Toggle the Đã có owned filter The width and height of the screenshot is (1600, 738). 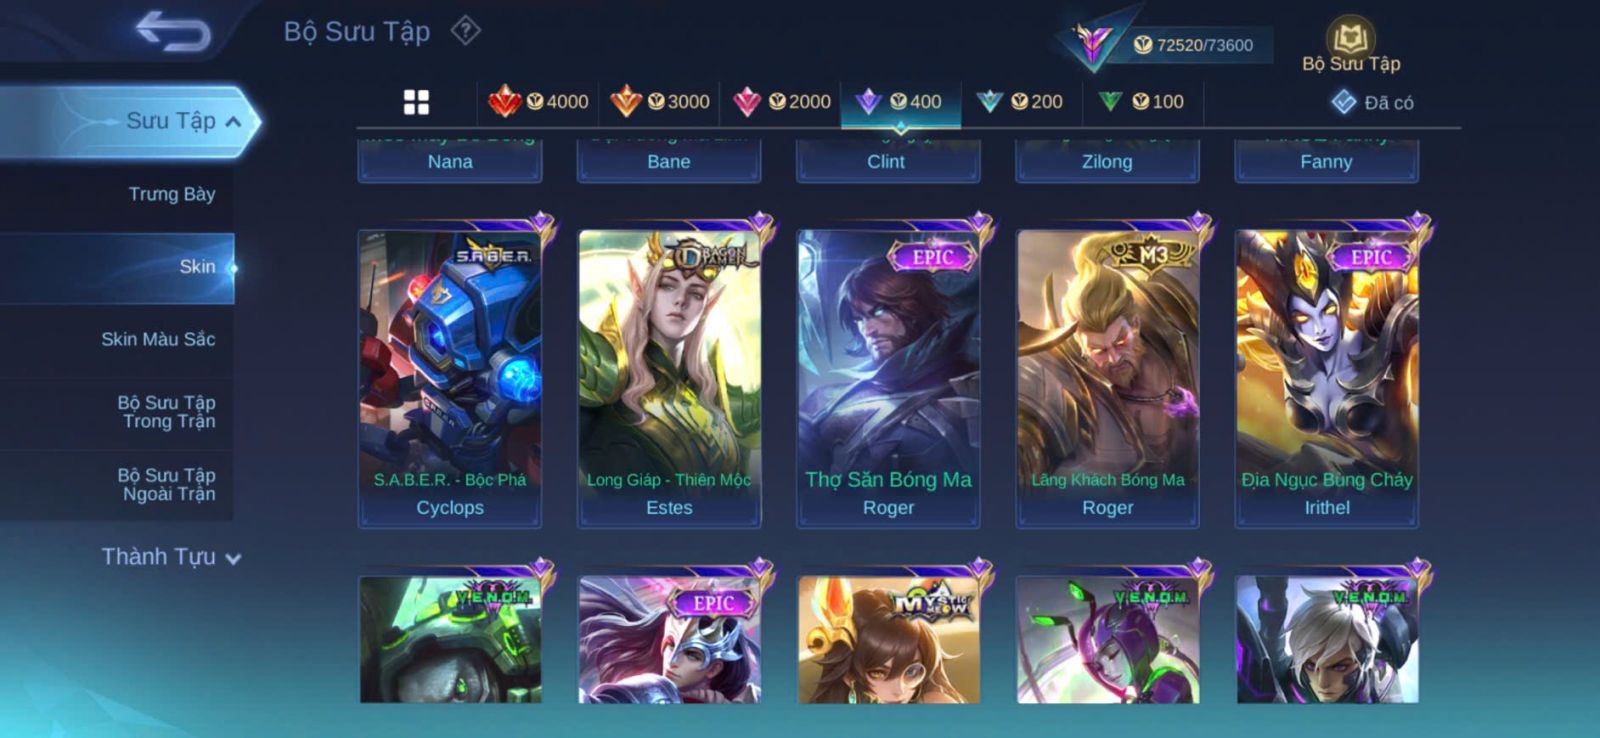(x=1372, y=102)
